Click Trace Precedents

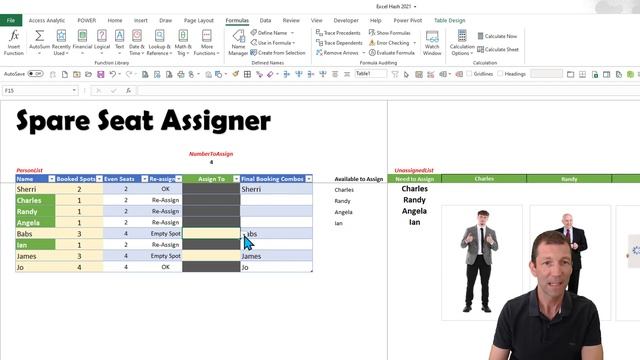coord(338,33)
